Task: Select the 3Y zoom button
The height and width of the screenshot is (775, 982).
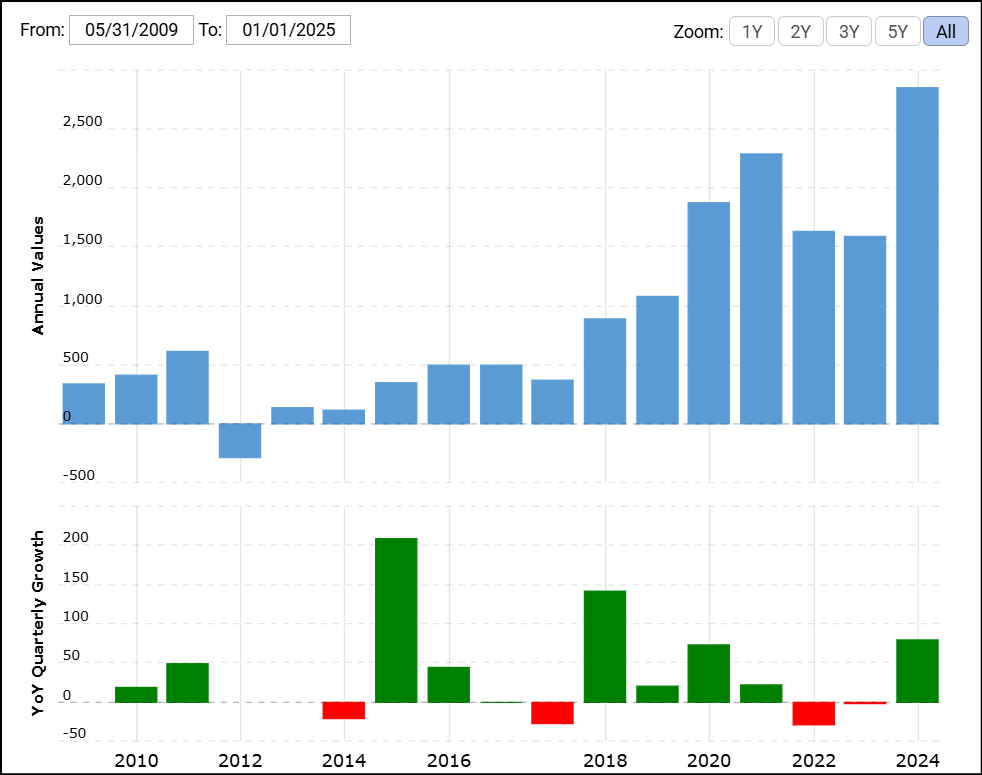Action: pyautogui.click(x=848, y=31)
